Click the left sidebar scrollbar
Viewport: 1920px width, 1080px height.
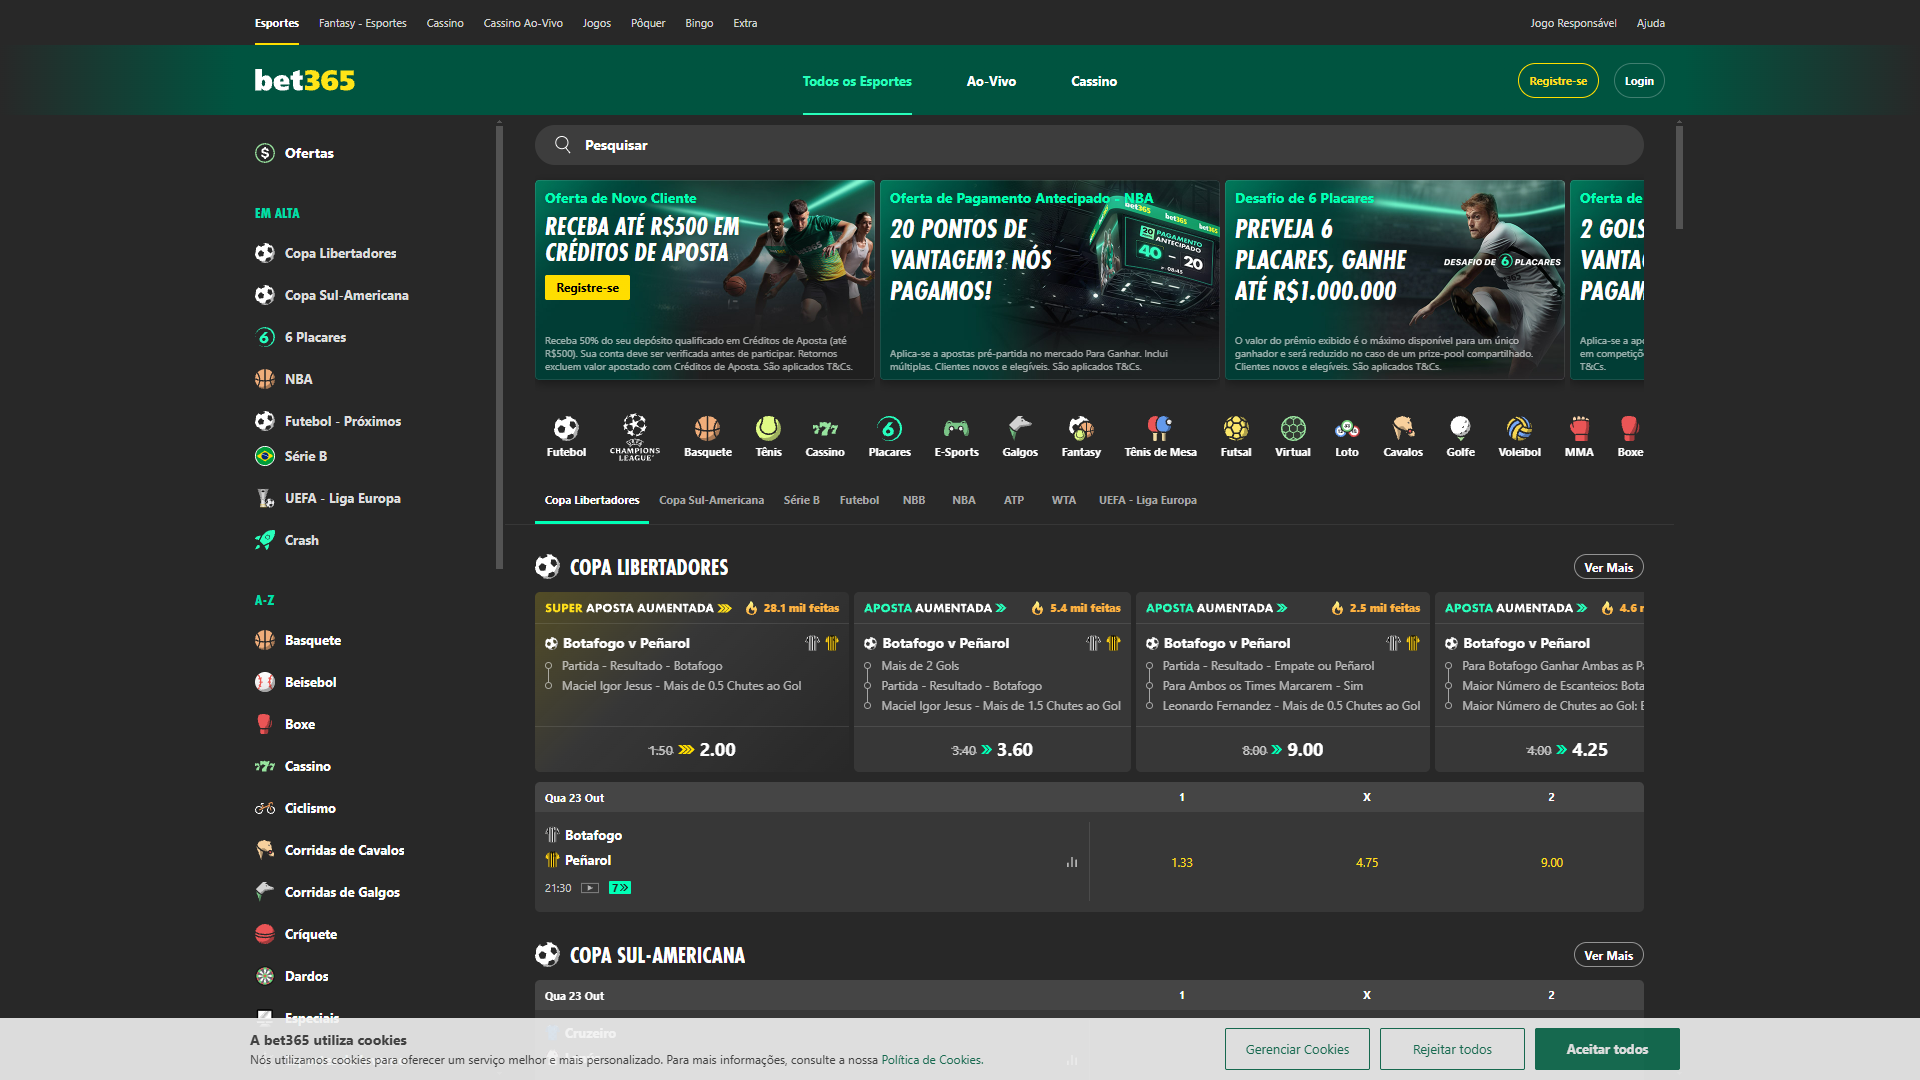[x=499, y=345]
